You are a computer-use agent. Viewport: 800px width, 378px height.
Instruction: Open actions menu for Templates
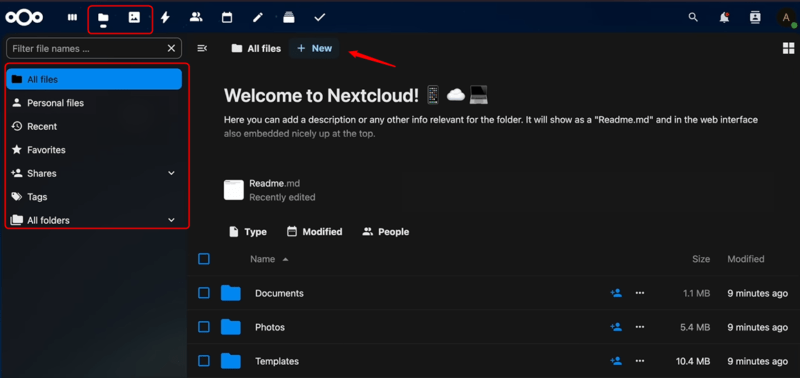[x=640, y=361]
